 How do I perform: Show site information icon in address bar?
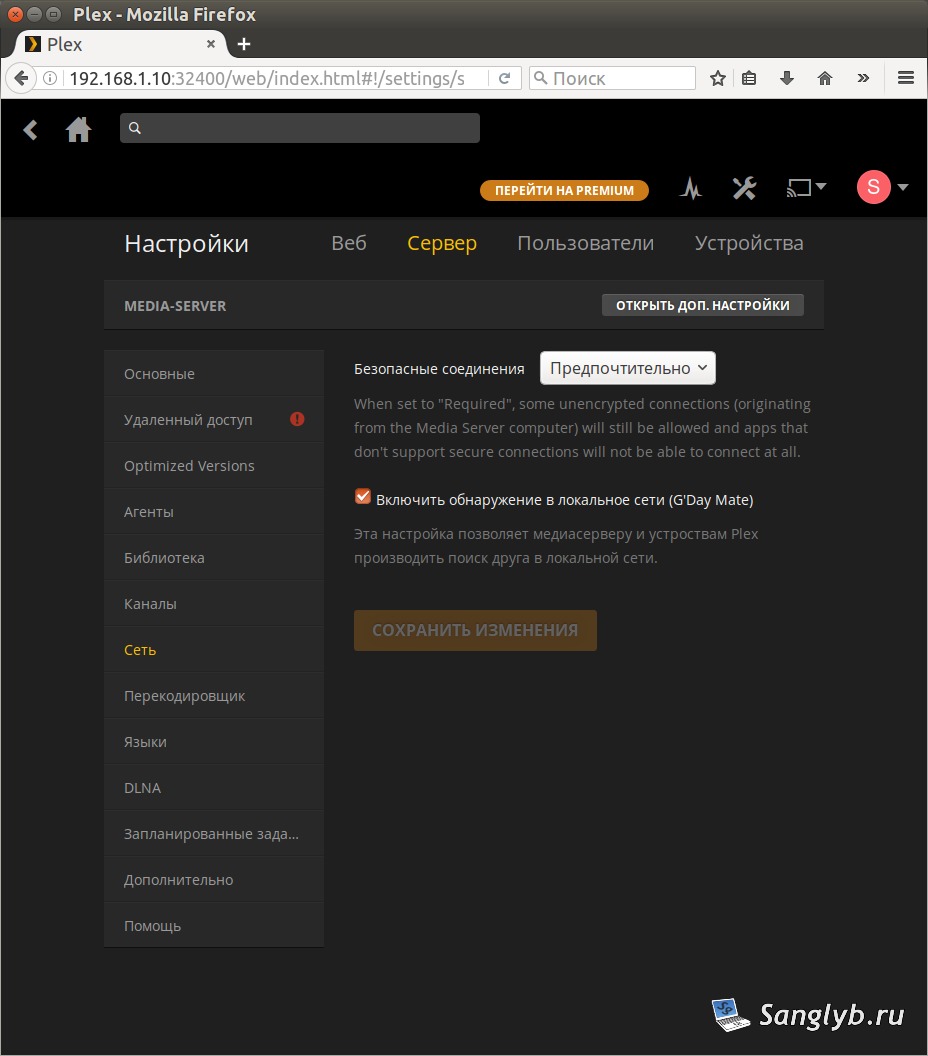click(x=50, y=78)
